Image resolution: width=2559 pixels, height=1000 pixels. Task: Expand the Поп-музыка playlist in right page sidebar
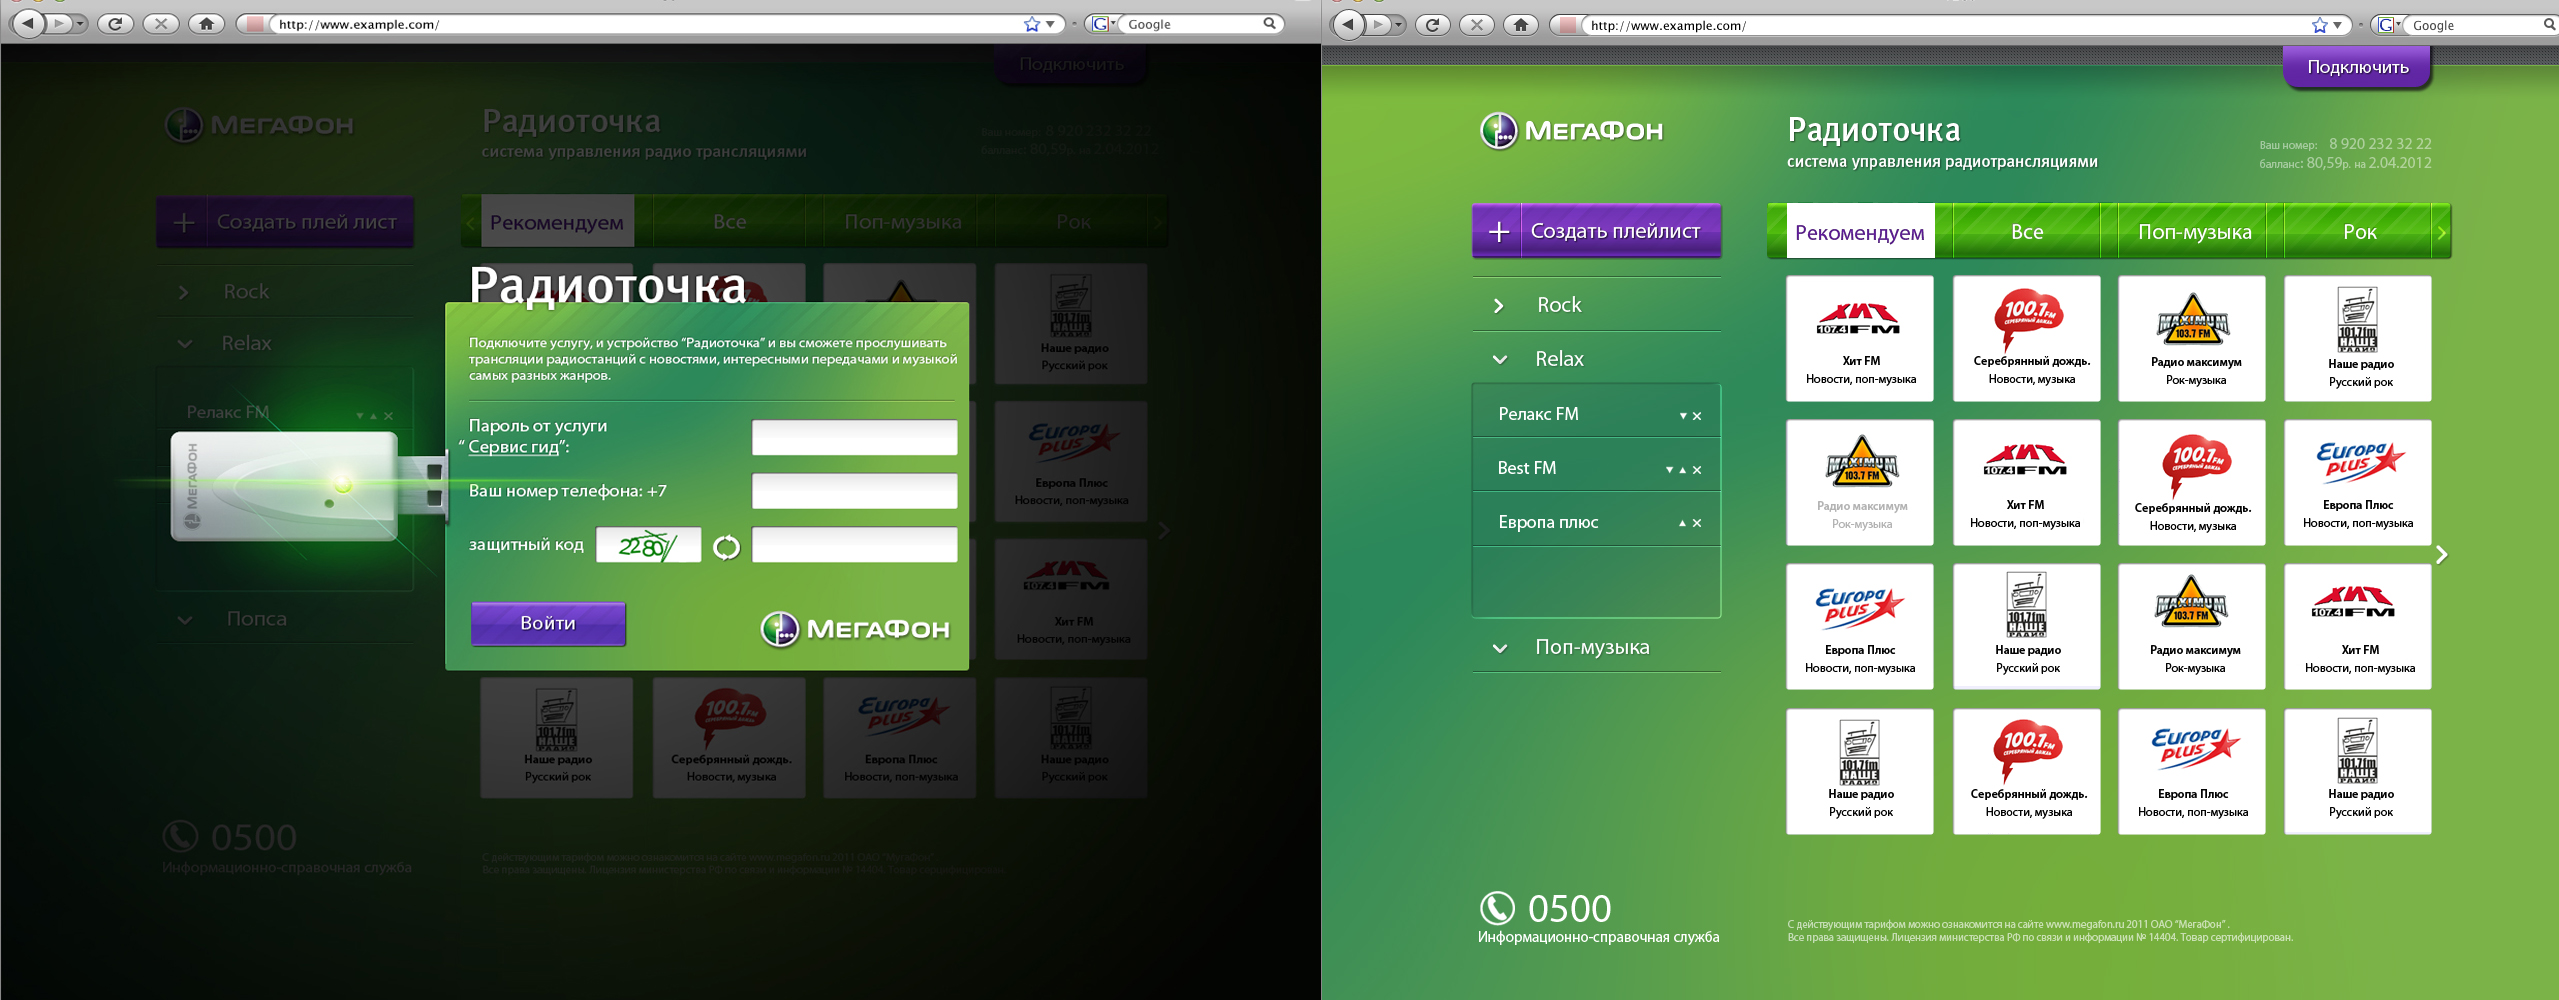tap(1499, 648)
